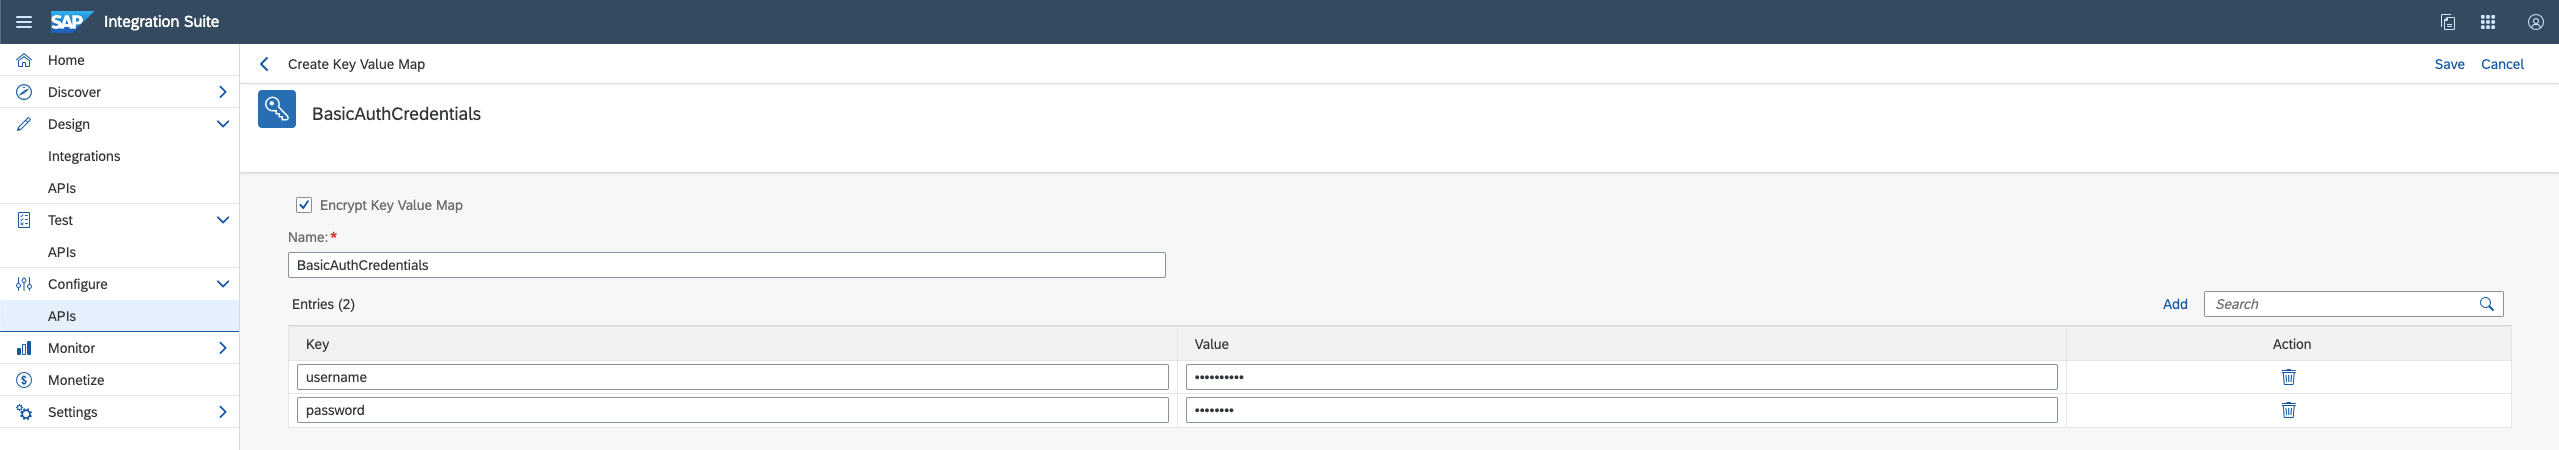The width and height of the screenshot is (2559, 450).
Task: Open the user profile icon
Action: pyautogui.click(x=2536, y=22)
